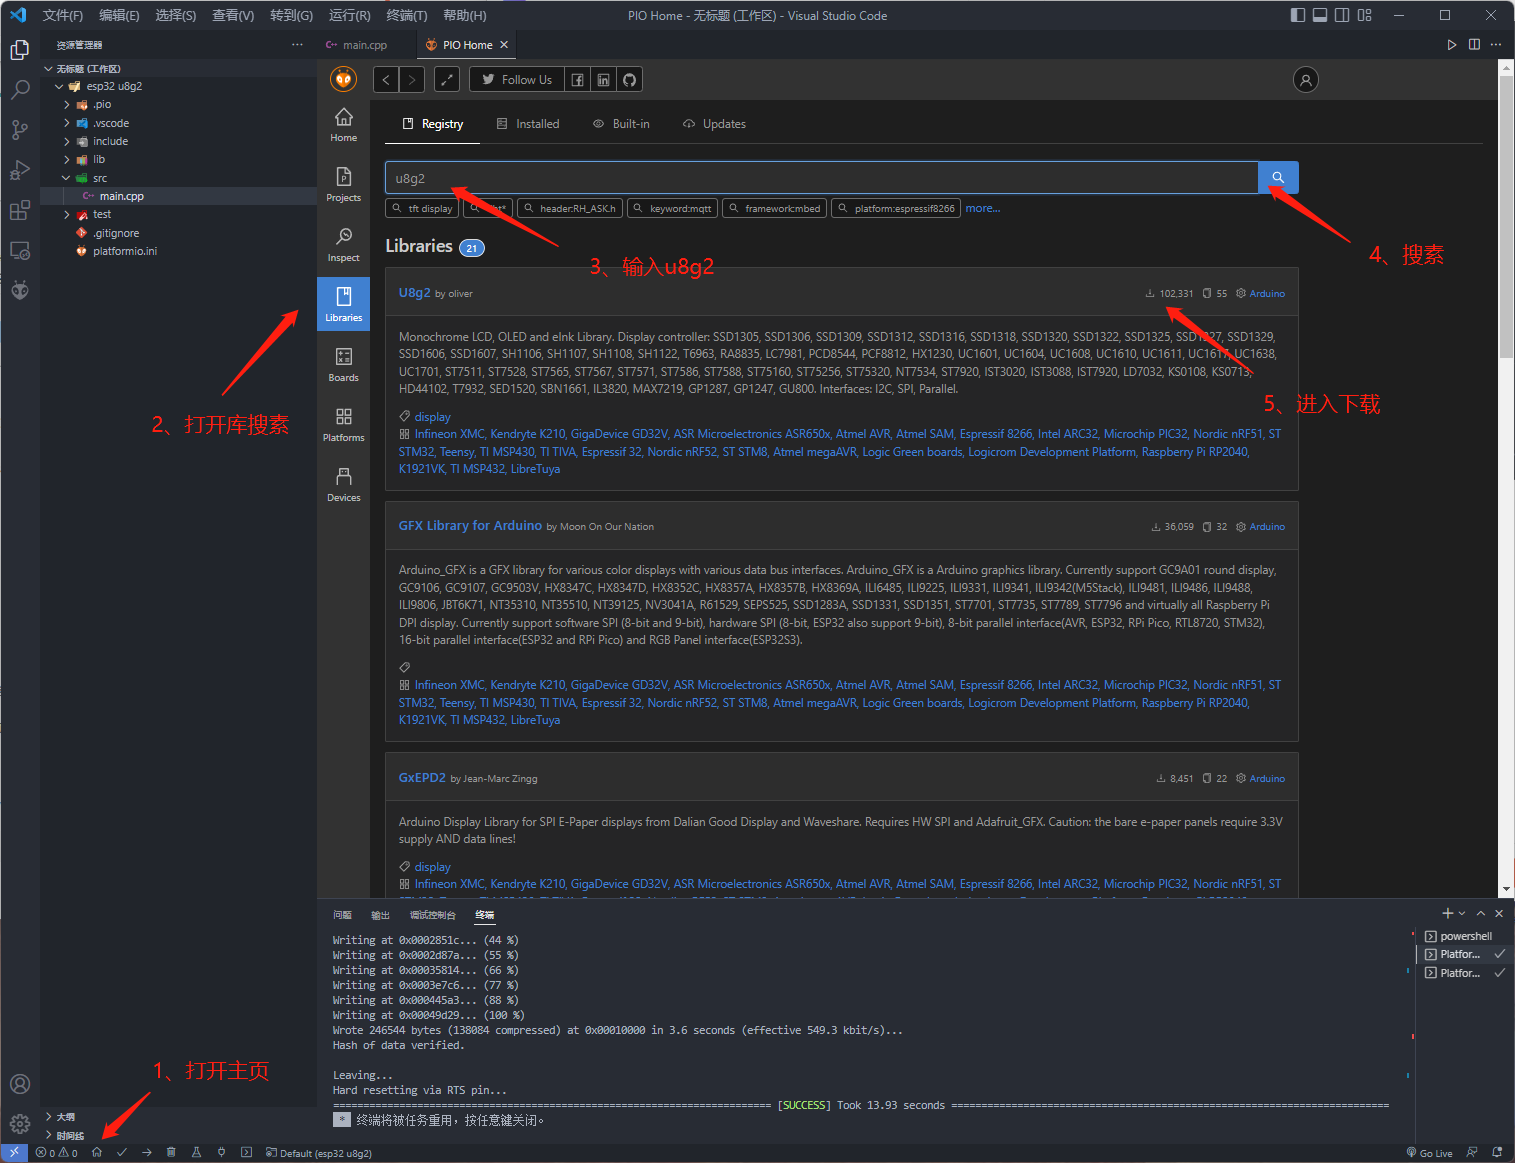Toggle the primary side bar layout button

pyautogui.click(x=1298, y=15)
